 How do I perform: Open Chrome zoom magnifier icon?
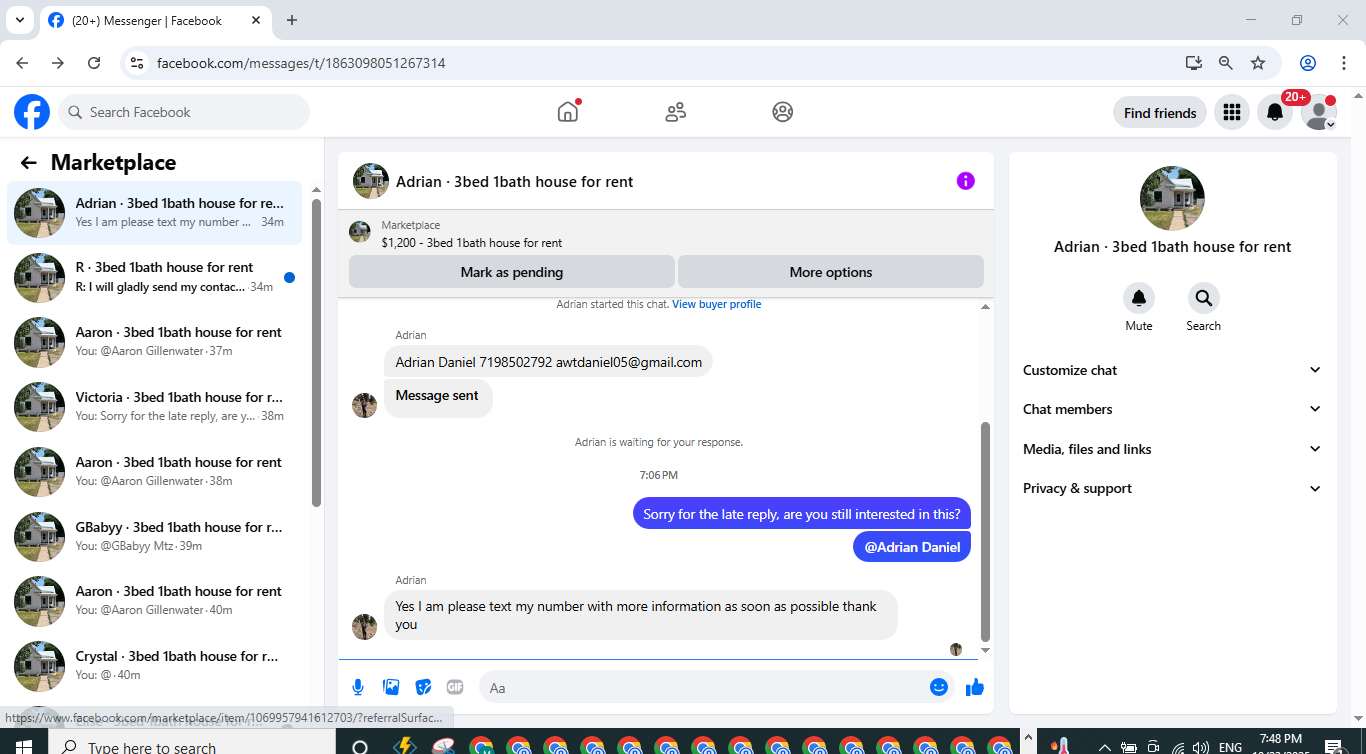click(x=1226, y=63)
